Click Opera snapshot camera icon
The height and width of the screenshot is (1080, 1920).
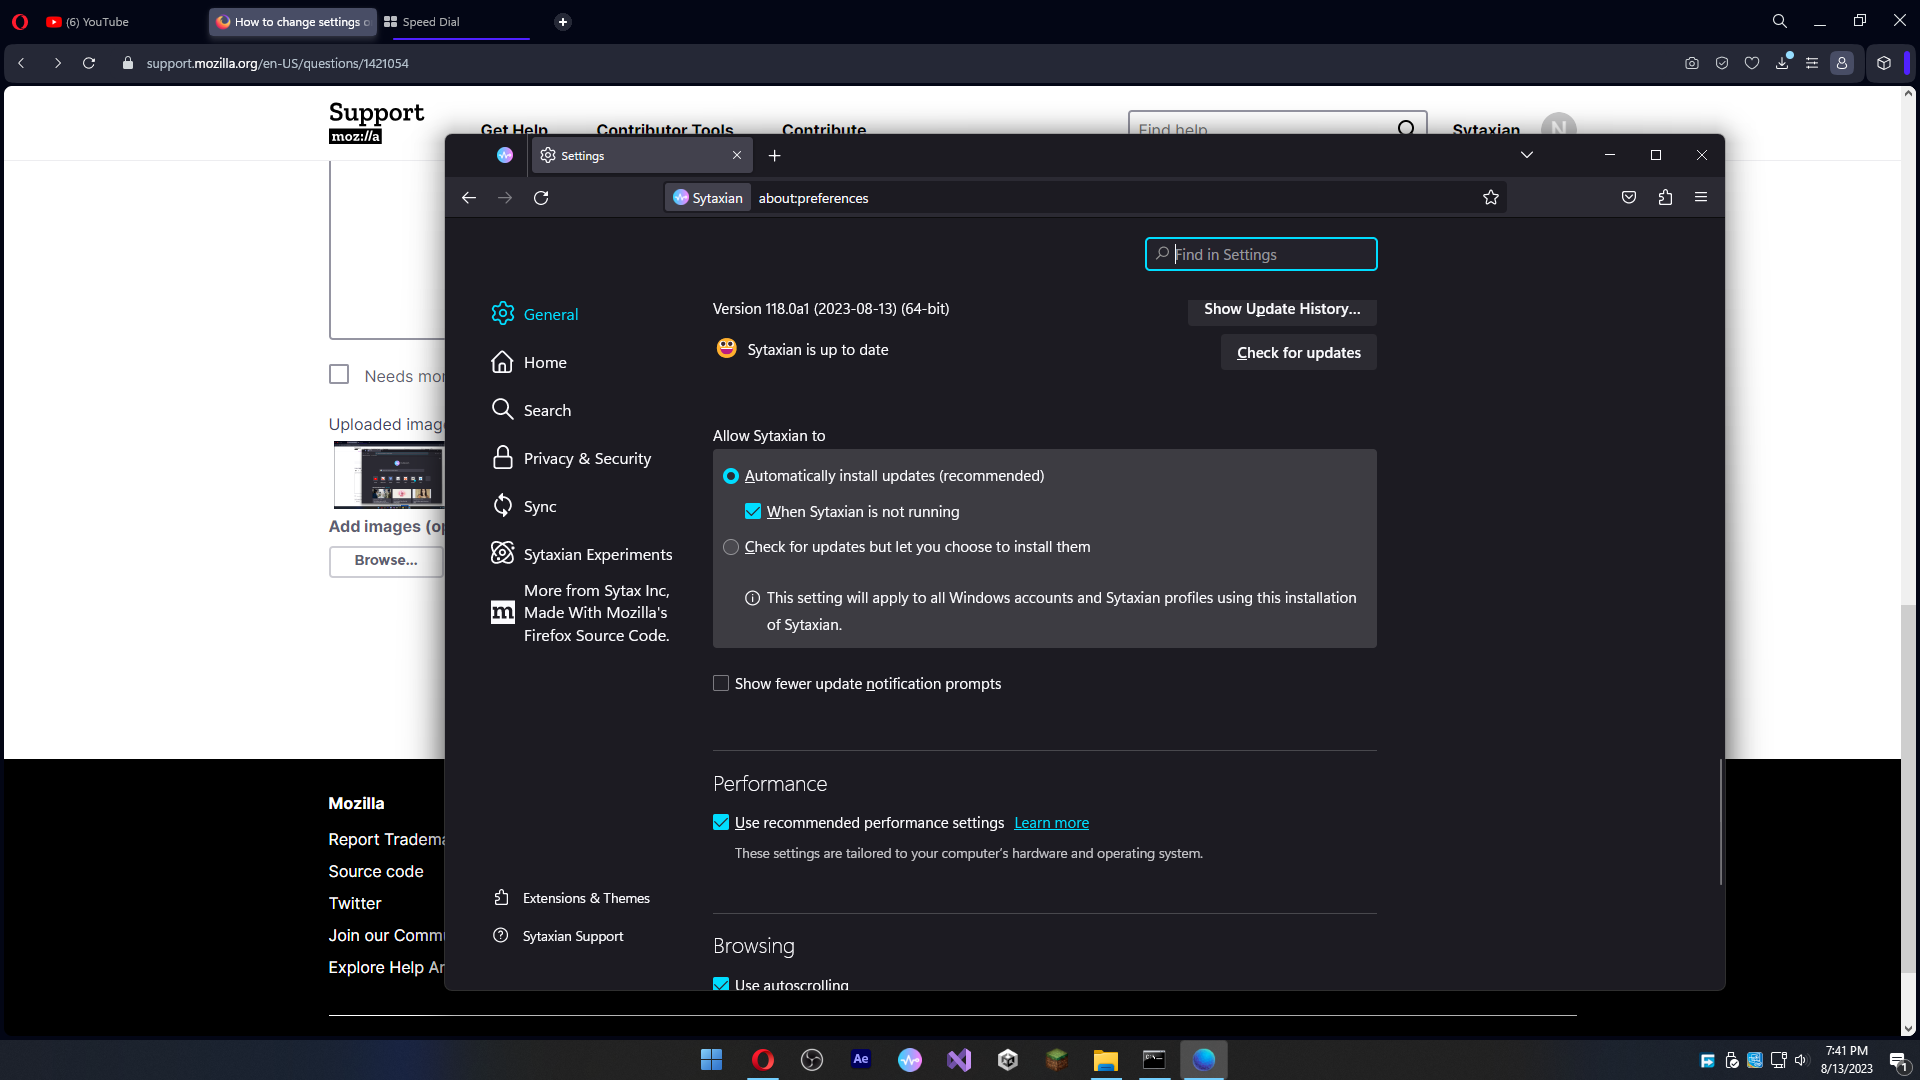(x=1692, y=63)
